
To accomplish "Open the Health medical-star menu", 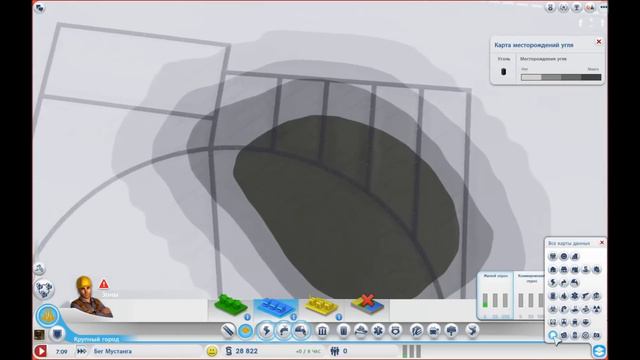I will pos(378,330).
